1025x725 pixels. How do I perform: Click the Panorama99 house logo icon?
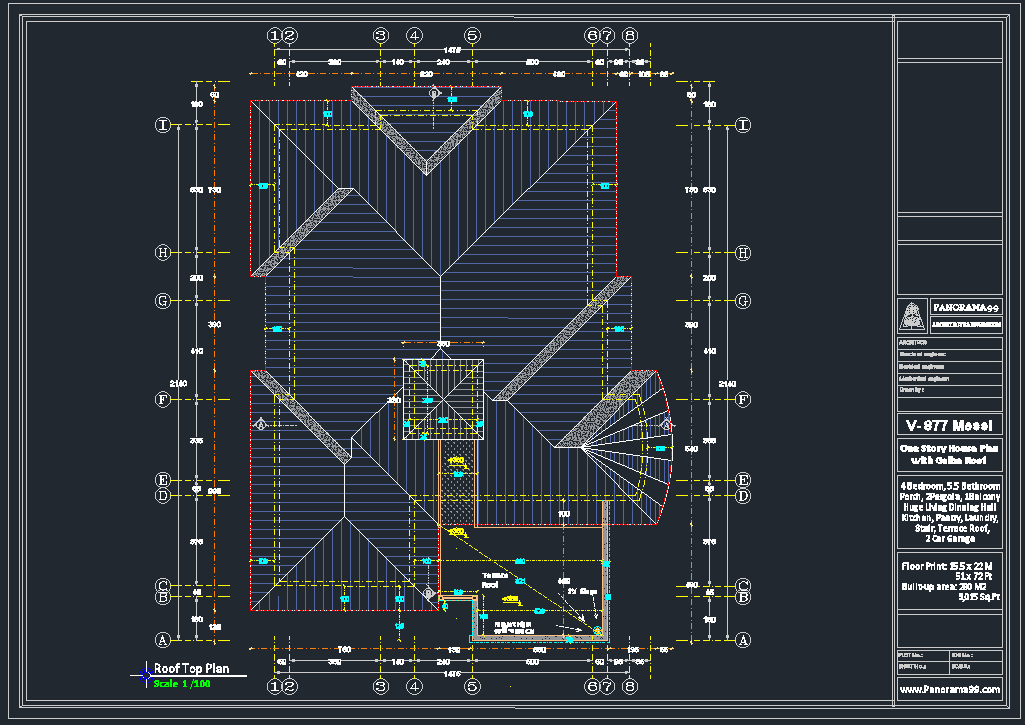click(x=912, y=315)
